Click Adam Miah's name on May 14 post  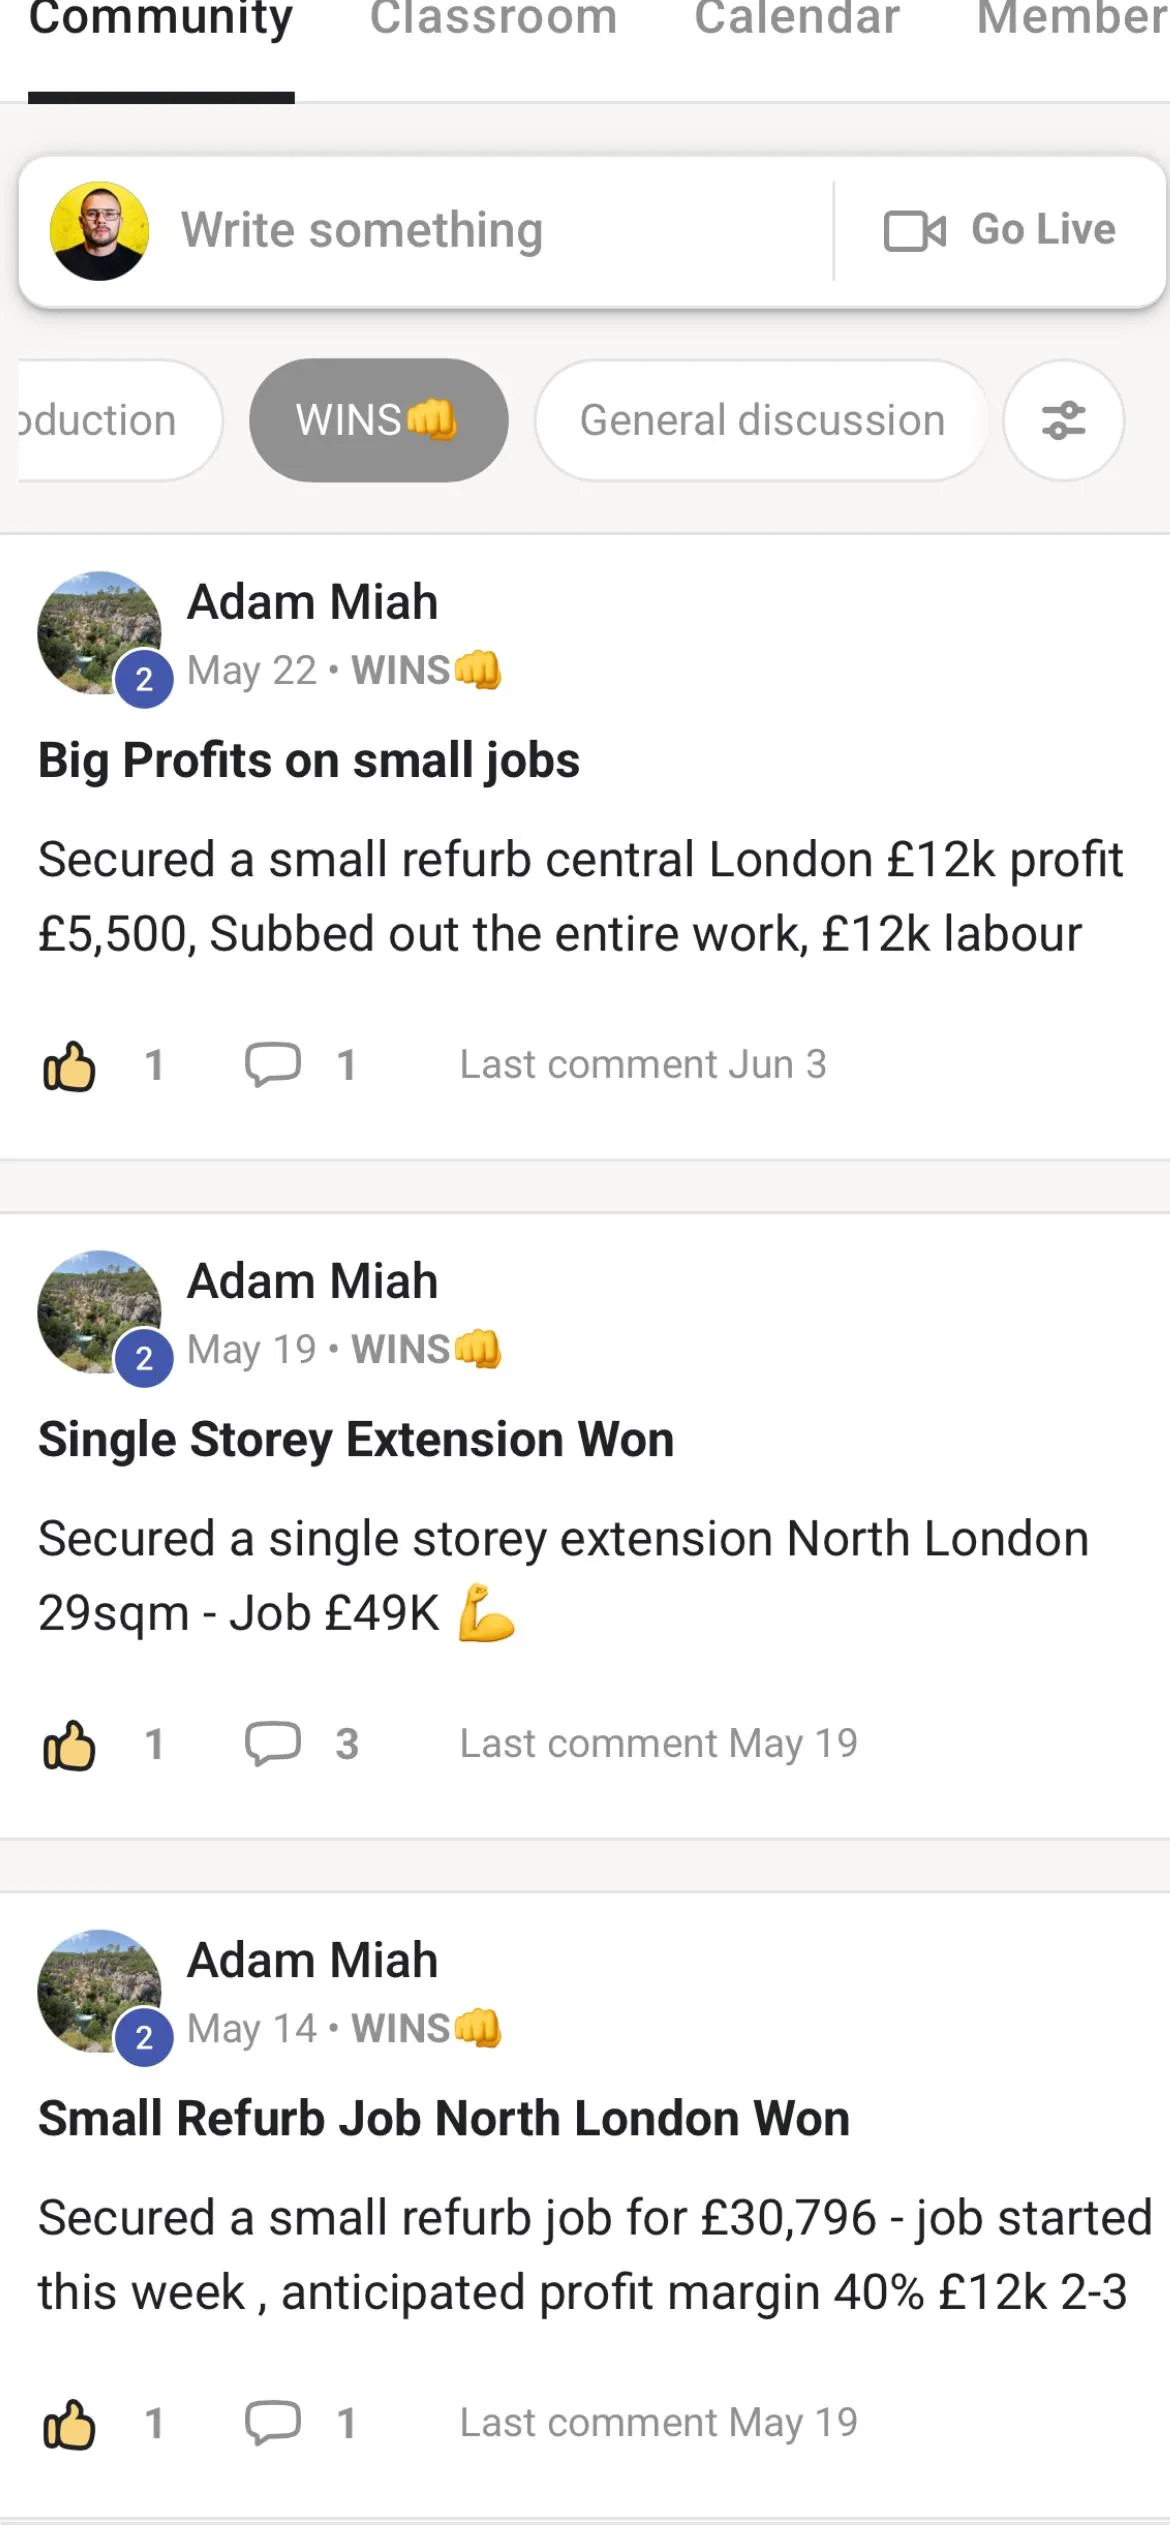313,1960
